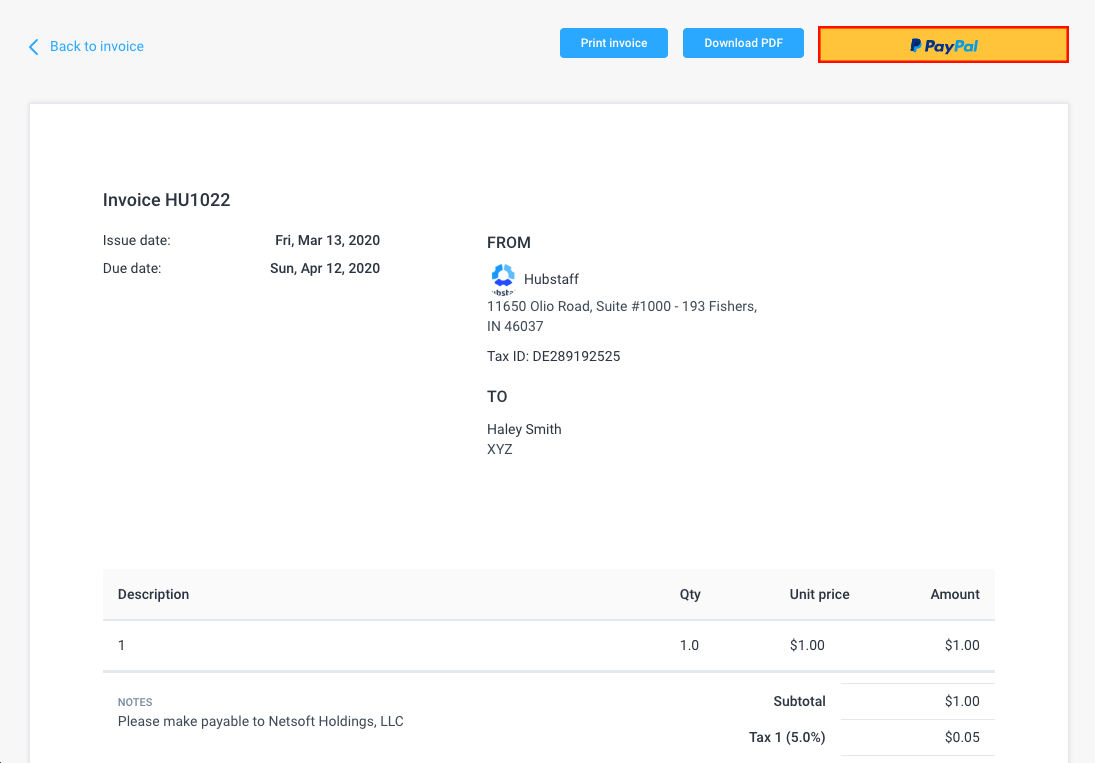
Task: Click the Qty column header
Action: click(x=690, y=594)
